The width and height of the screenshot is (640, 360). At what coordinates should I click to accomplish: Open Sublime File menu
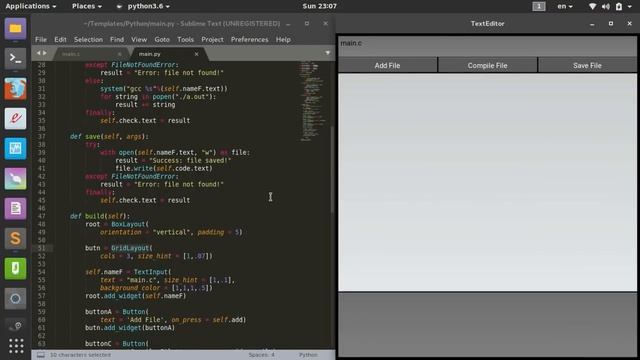click(x=41, y=40)
